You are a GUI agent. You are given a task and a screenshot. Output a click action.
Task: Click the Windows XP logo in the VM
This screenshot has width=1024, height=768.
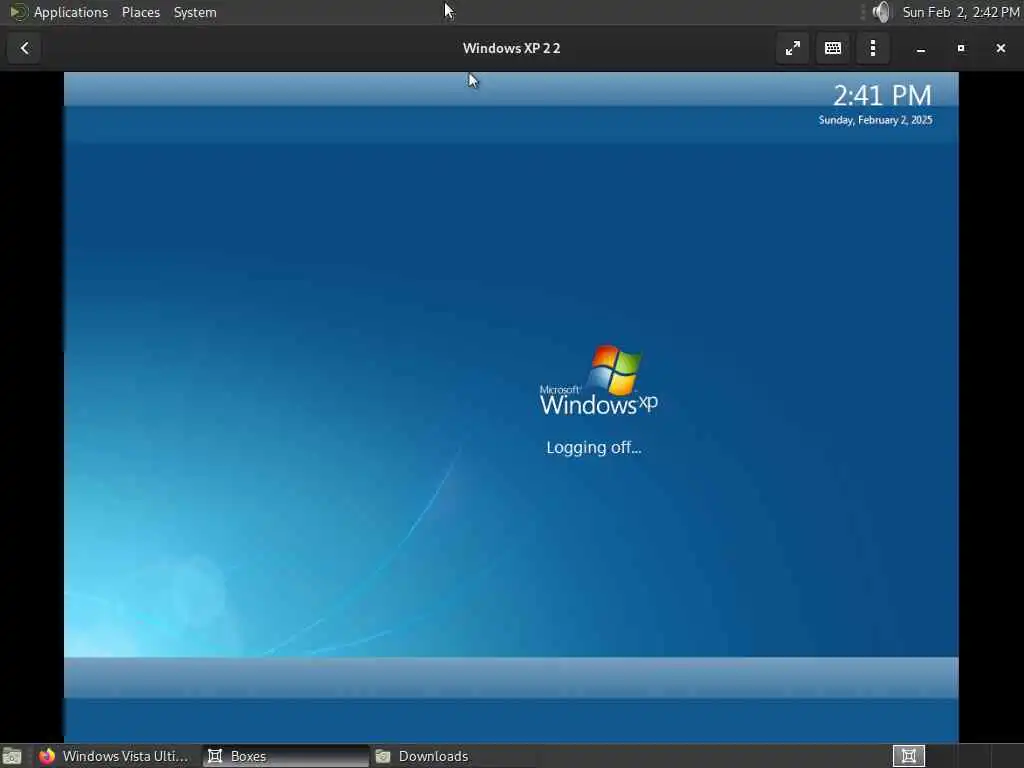pos(598,381)
